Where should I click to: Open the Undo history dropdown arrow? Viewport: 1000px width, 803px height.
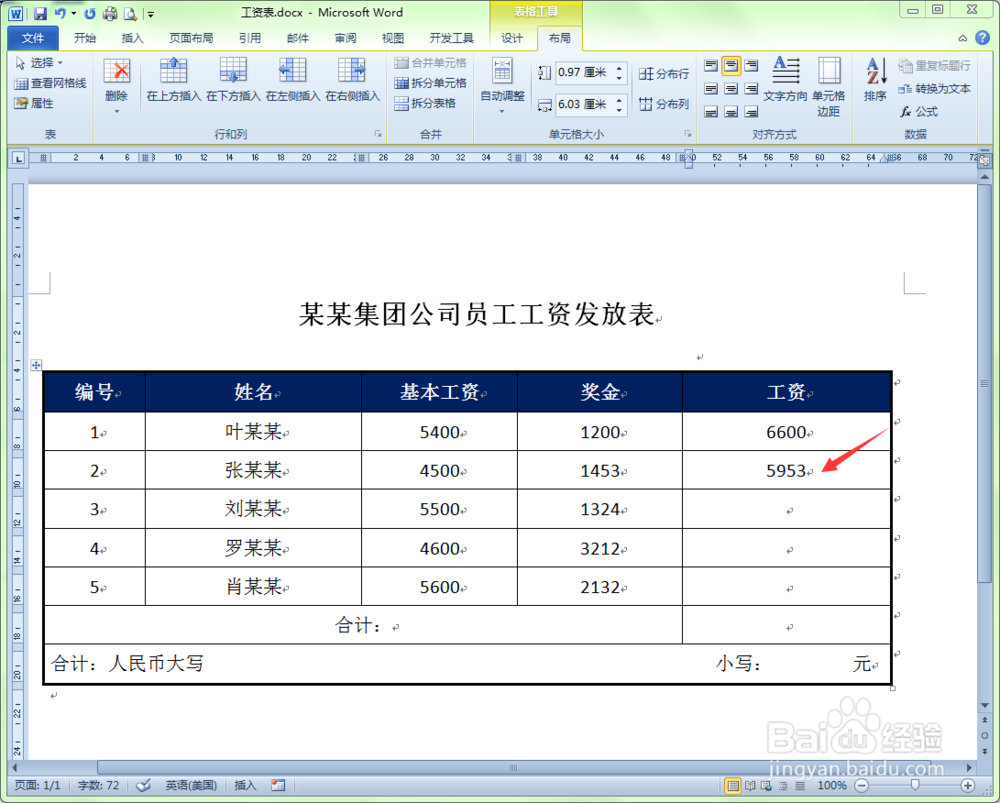[73, 13]
